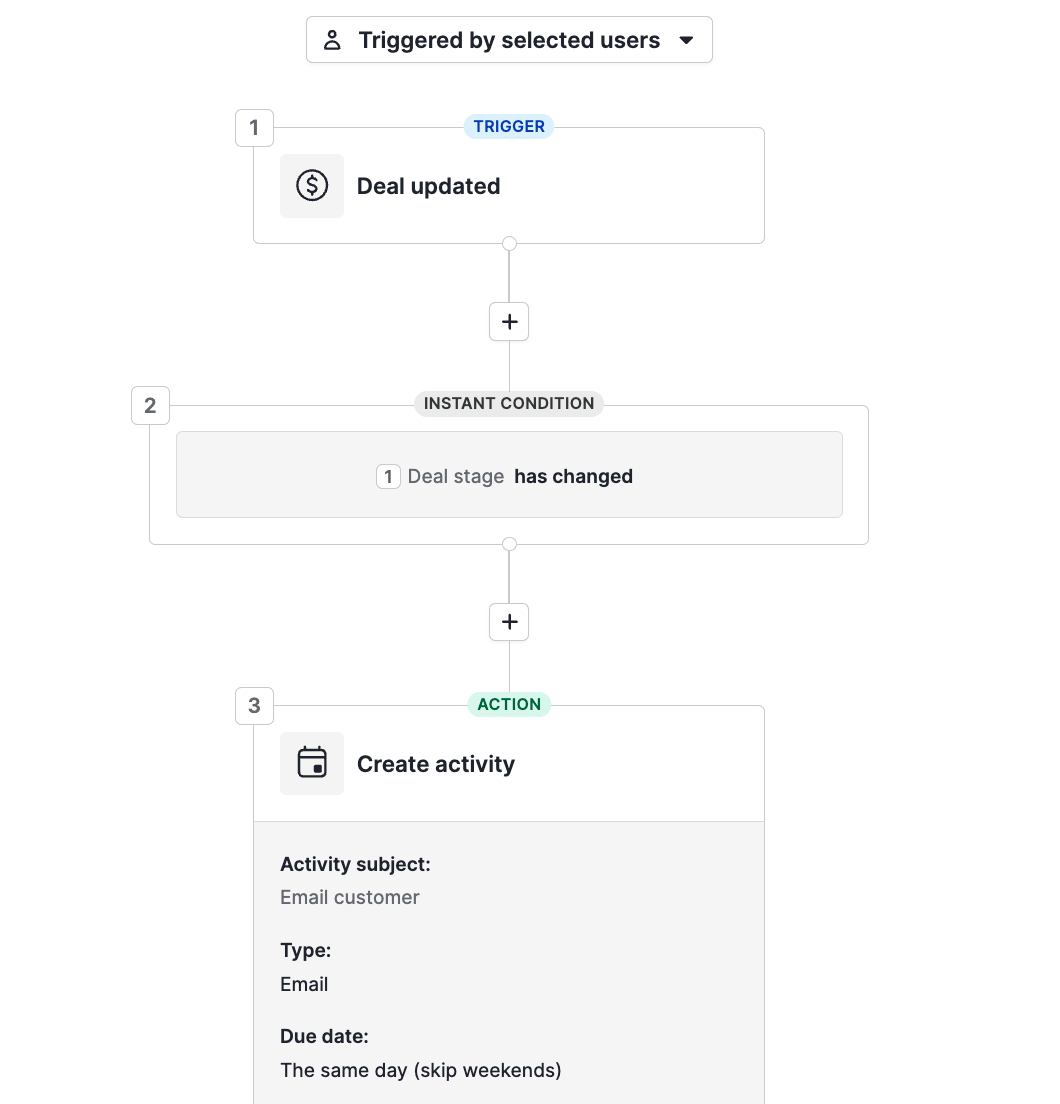Click the connector node below the condition block

point(509,543)
